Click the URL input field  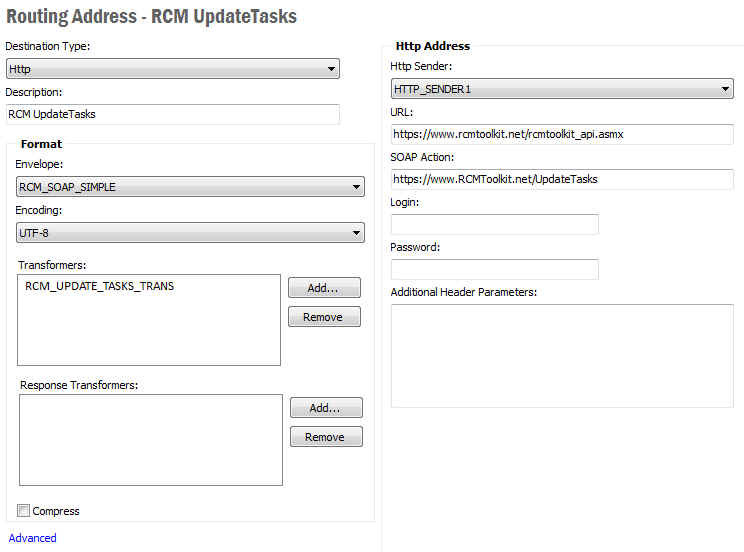pos(561,134)
